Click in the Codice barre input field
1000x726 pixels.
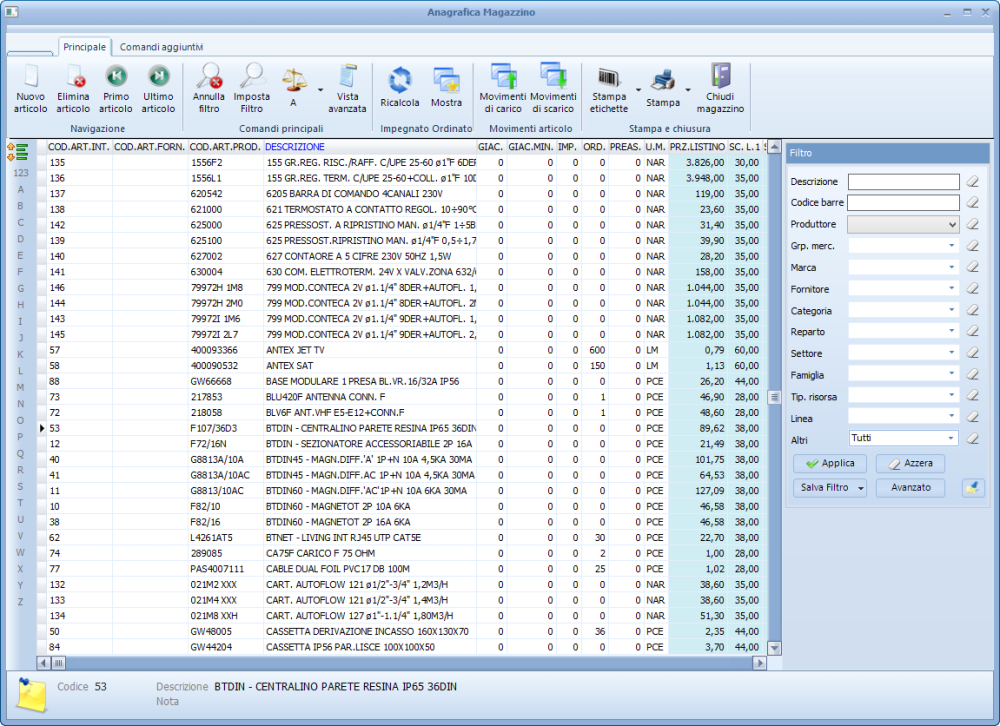(x=903, y=203)
